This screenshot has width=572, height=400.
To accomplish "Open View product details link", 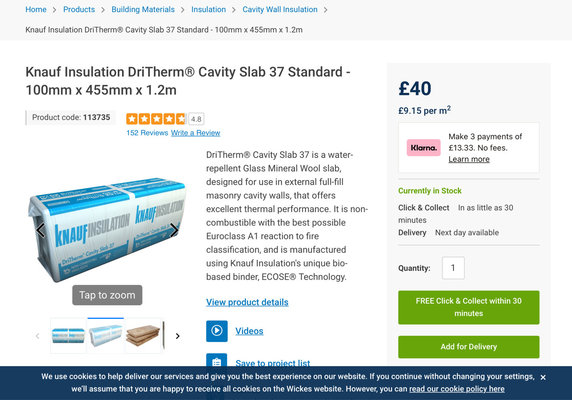I will [x=247, y=302].
